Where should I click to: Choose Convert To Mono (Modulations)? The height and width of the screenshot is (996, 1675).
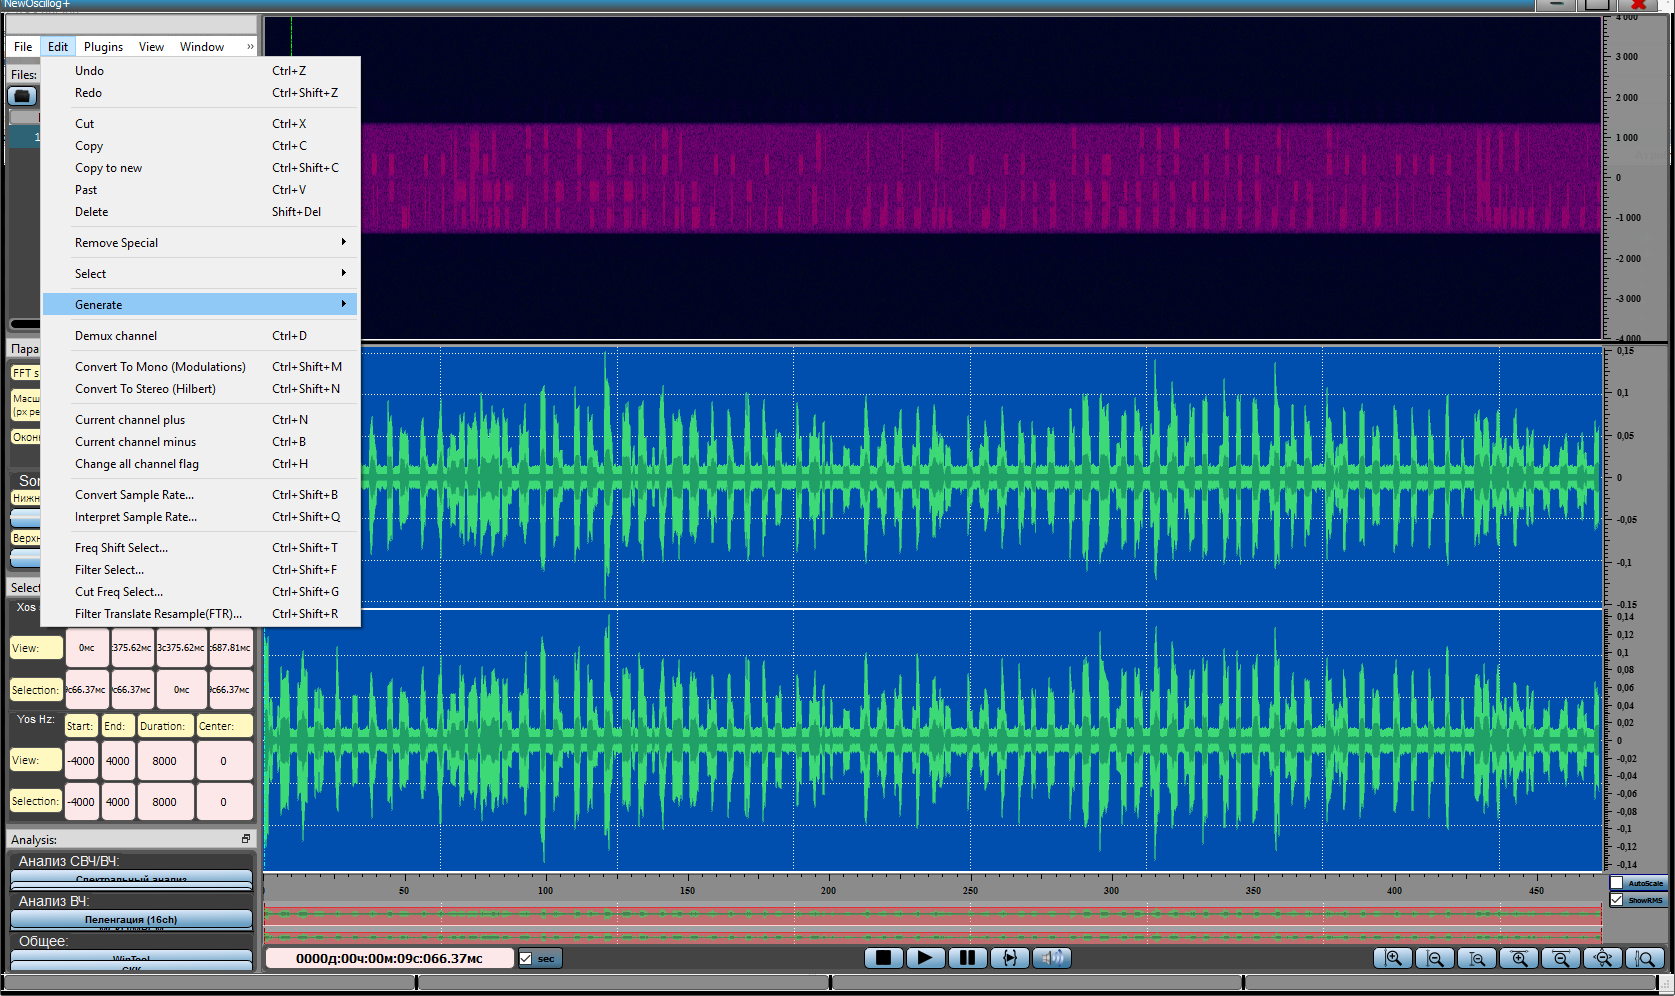coord(201,367)
